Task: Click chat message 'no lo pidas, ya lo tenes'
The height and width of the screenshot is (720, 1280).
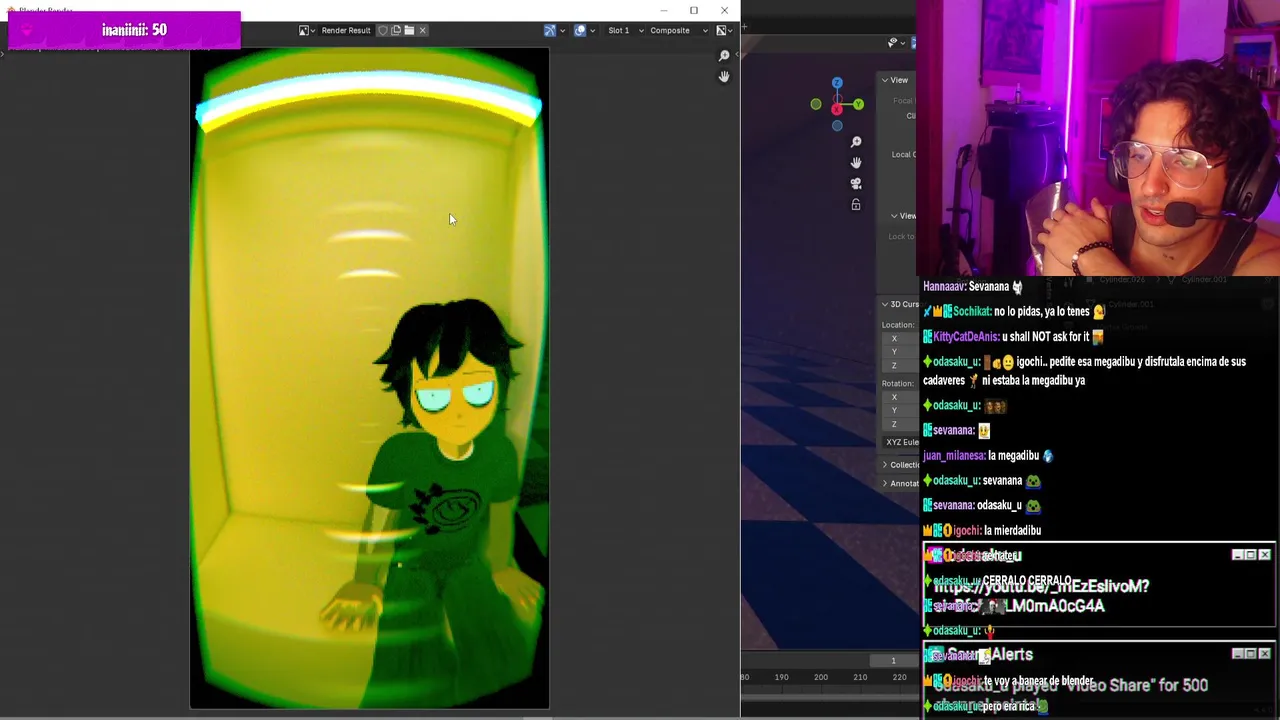Action: click(x=1015, y=312)
